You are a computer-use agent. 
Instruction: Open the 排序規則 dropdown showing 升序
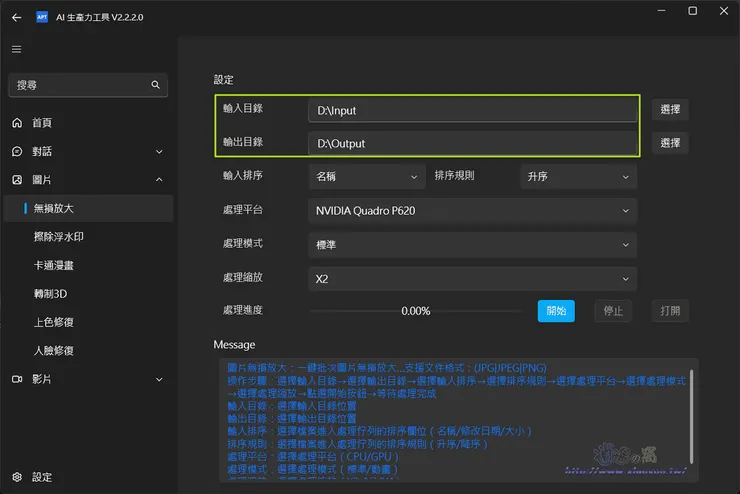click(579, 176)
